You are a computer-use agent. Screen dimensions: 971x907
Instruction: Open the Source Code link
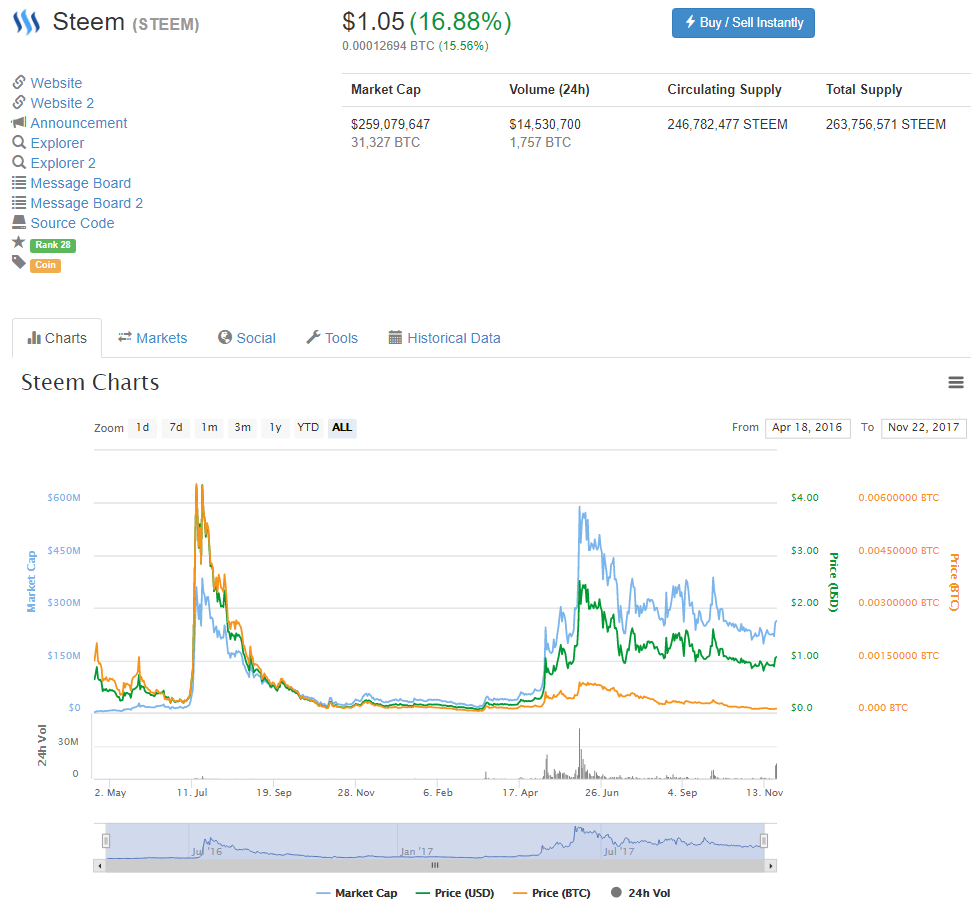[x=72, y=223]
